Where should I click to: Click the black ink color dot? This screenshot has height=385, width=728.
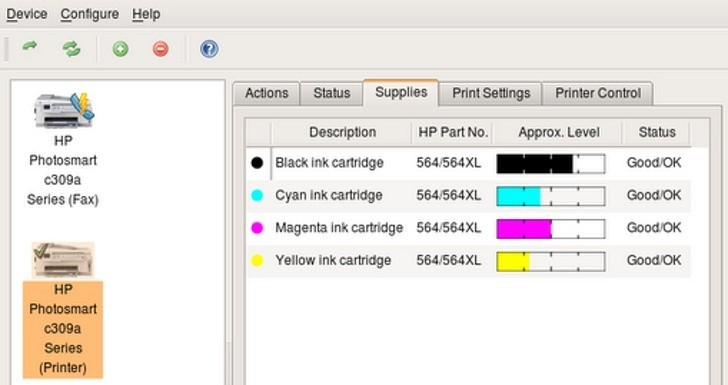click(257, 163)
